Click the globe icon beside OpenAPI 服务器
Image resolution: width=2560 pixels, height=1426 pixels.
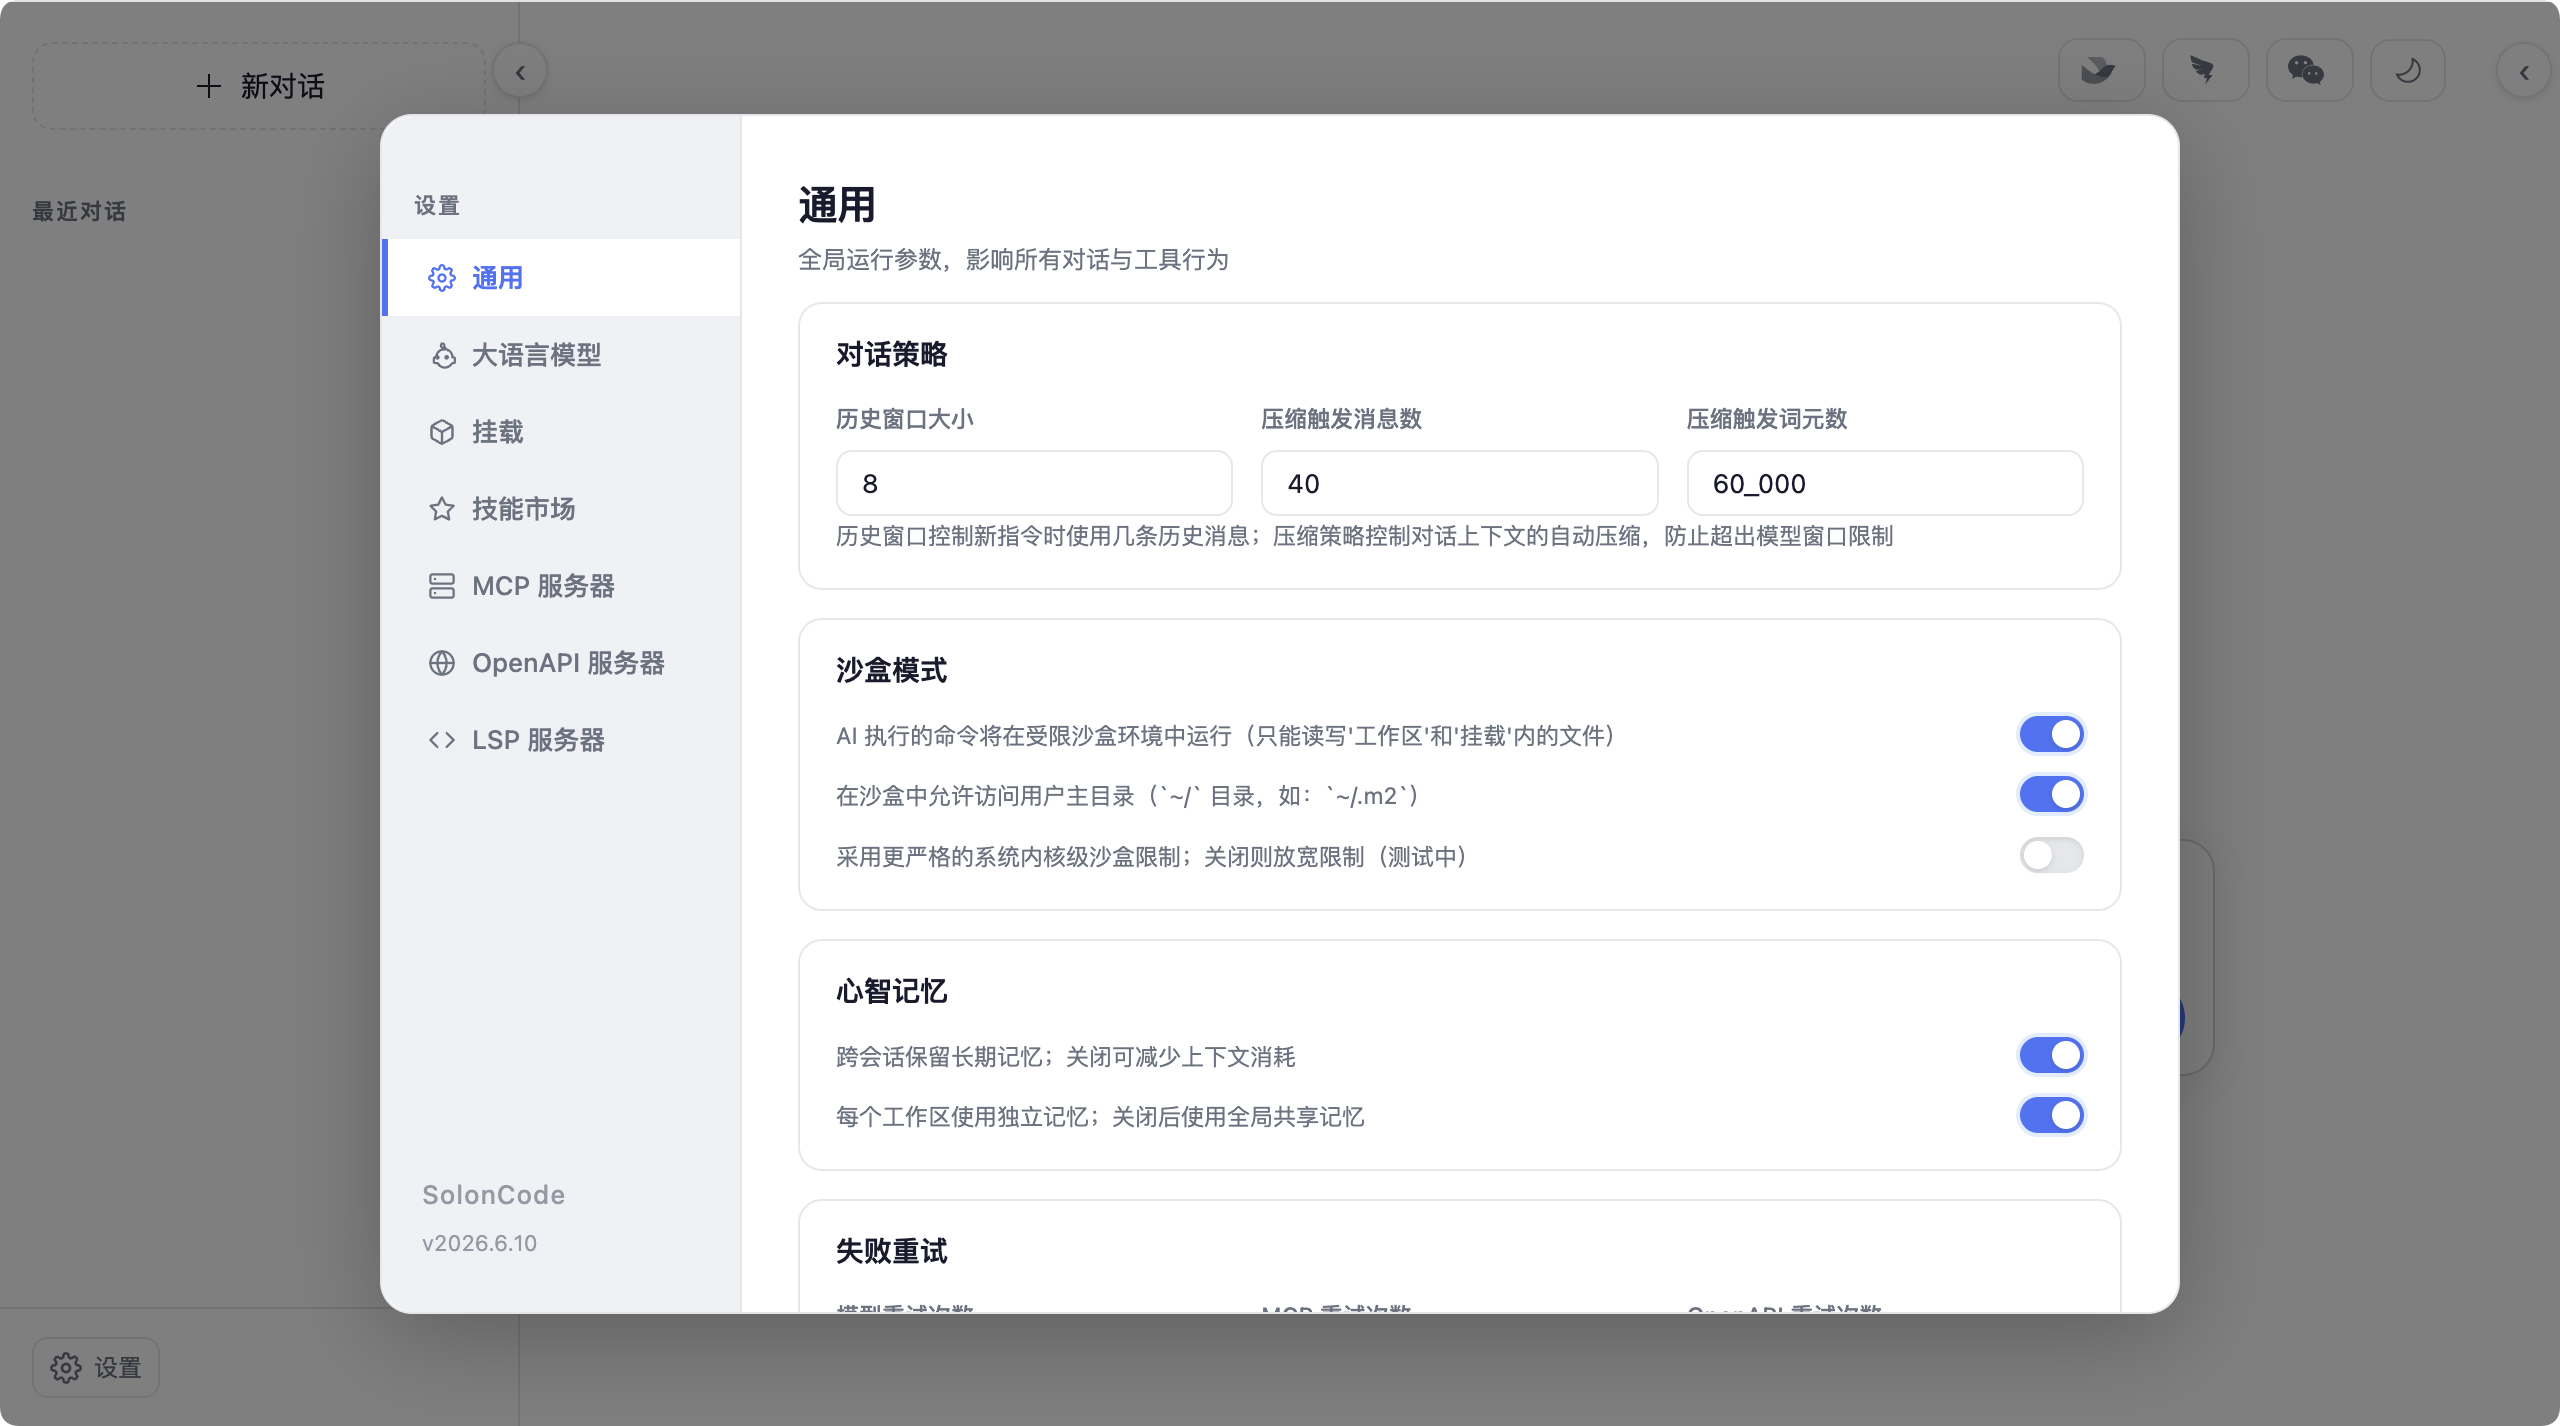[x=442, y=663]
